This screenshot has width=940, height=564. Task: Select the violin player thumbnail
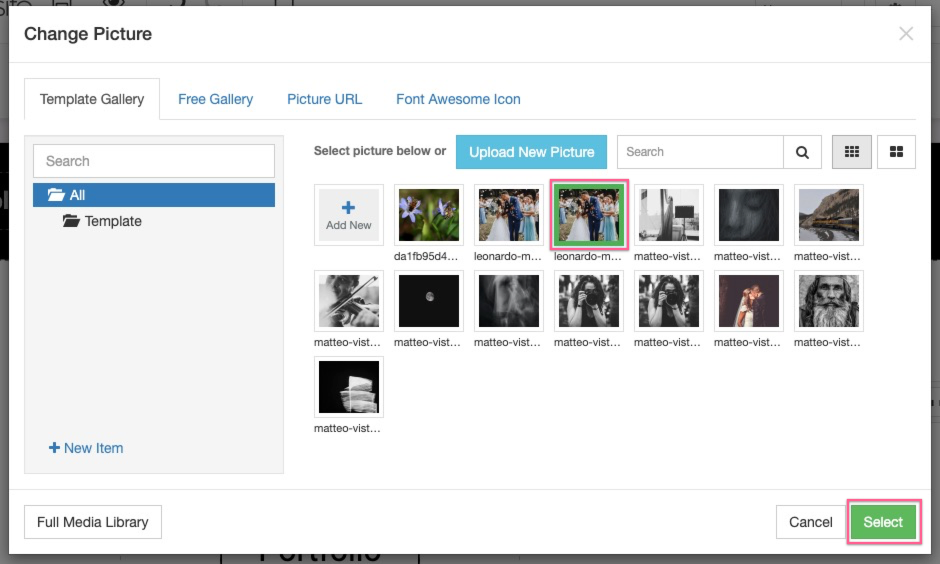point(349,301)
